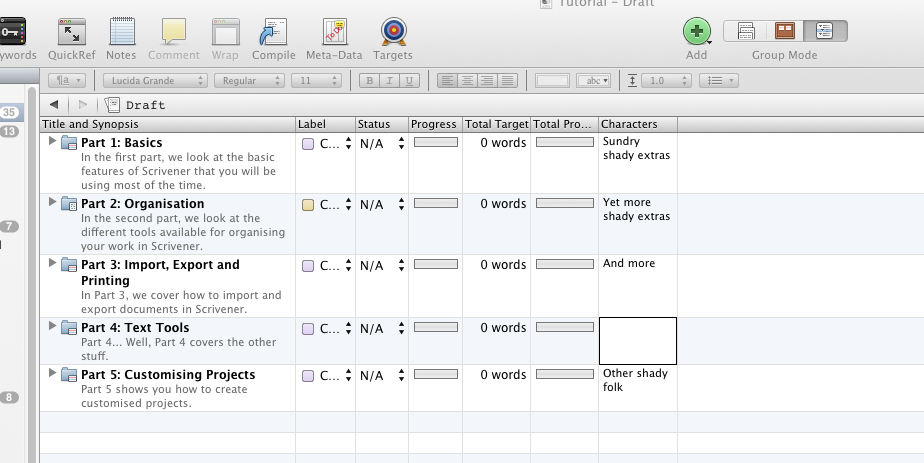Align text left
The height and width of the screenshot is (463, 924).
pyautogui.click(x=447, y=81)
